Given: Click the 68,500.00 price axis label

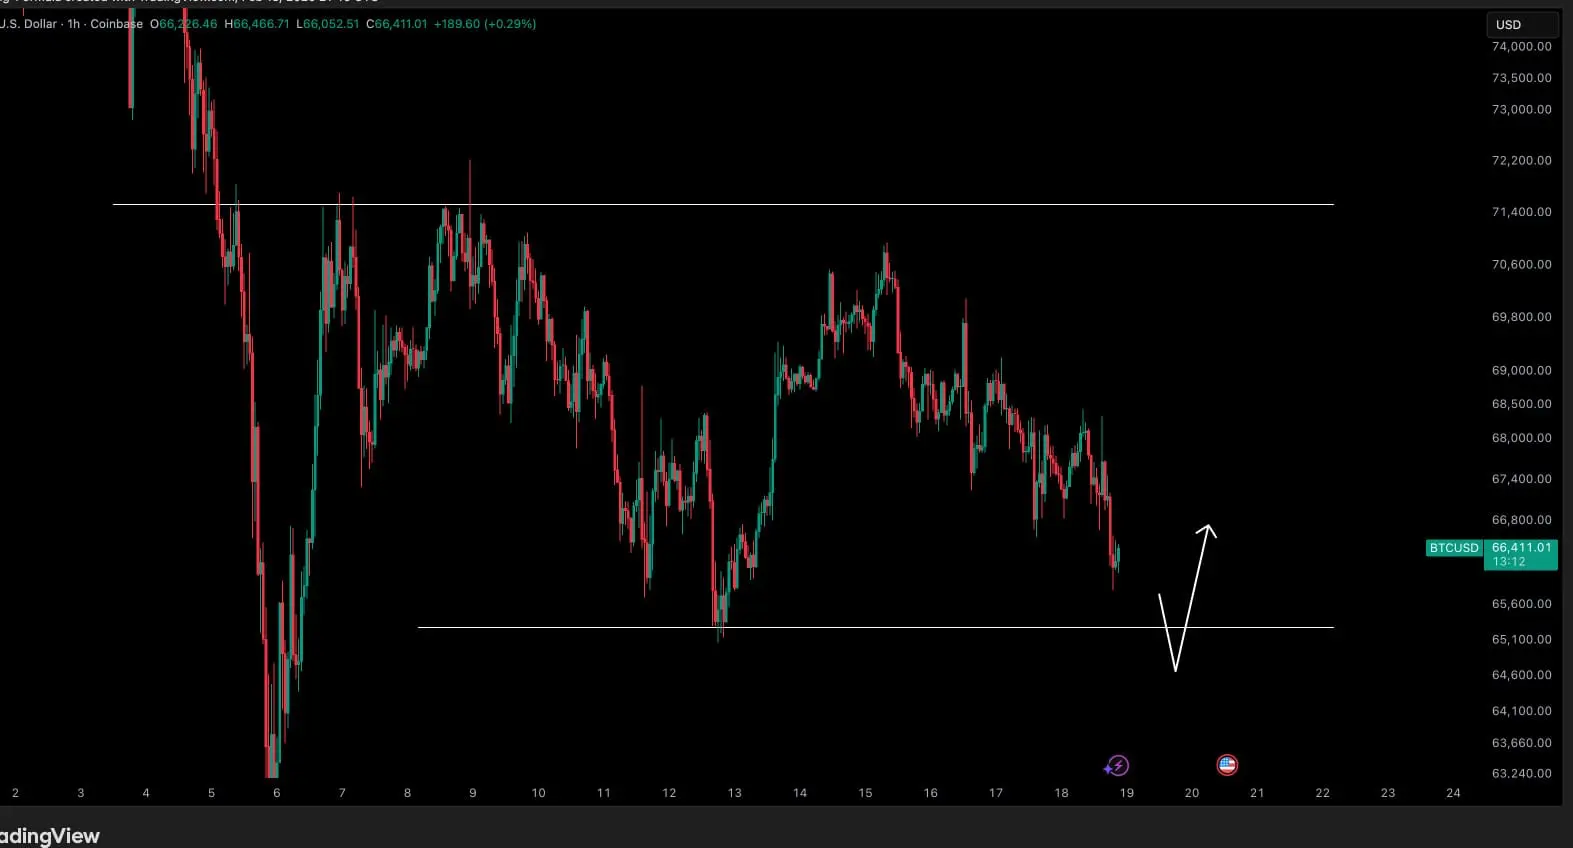Looking at the screenshot, I should click(1521, 404).
